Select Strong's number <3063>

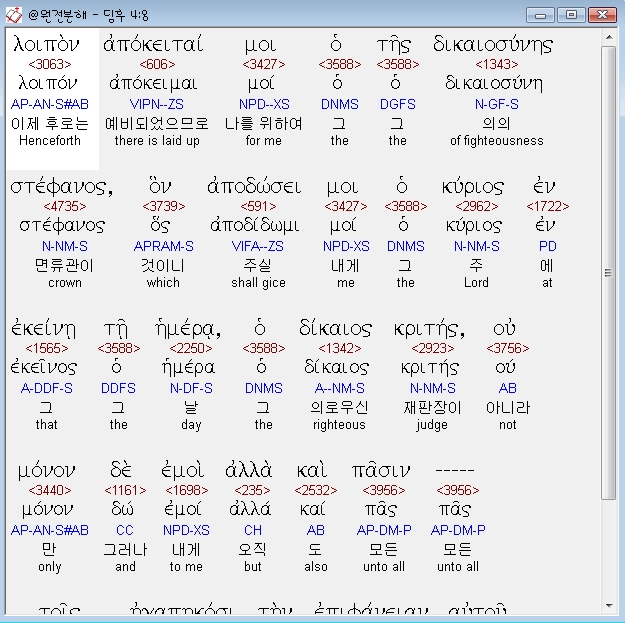[50, 64]
